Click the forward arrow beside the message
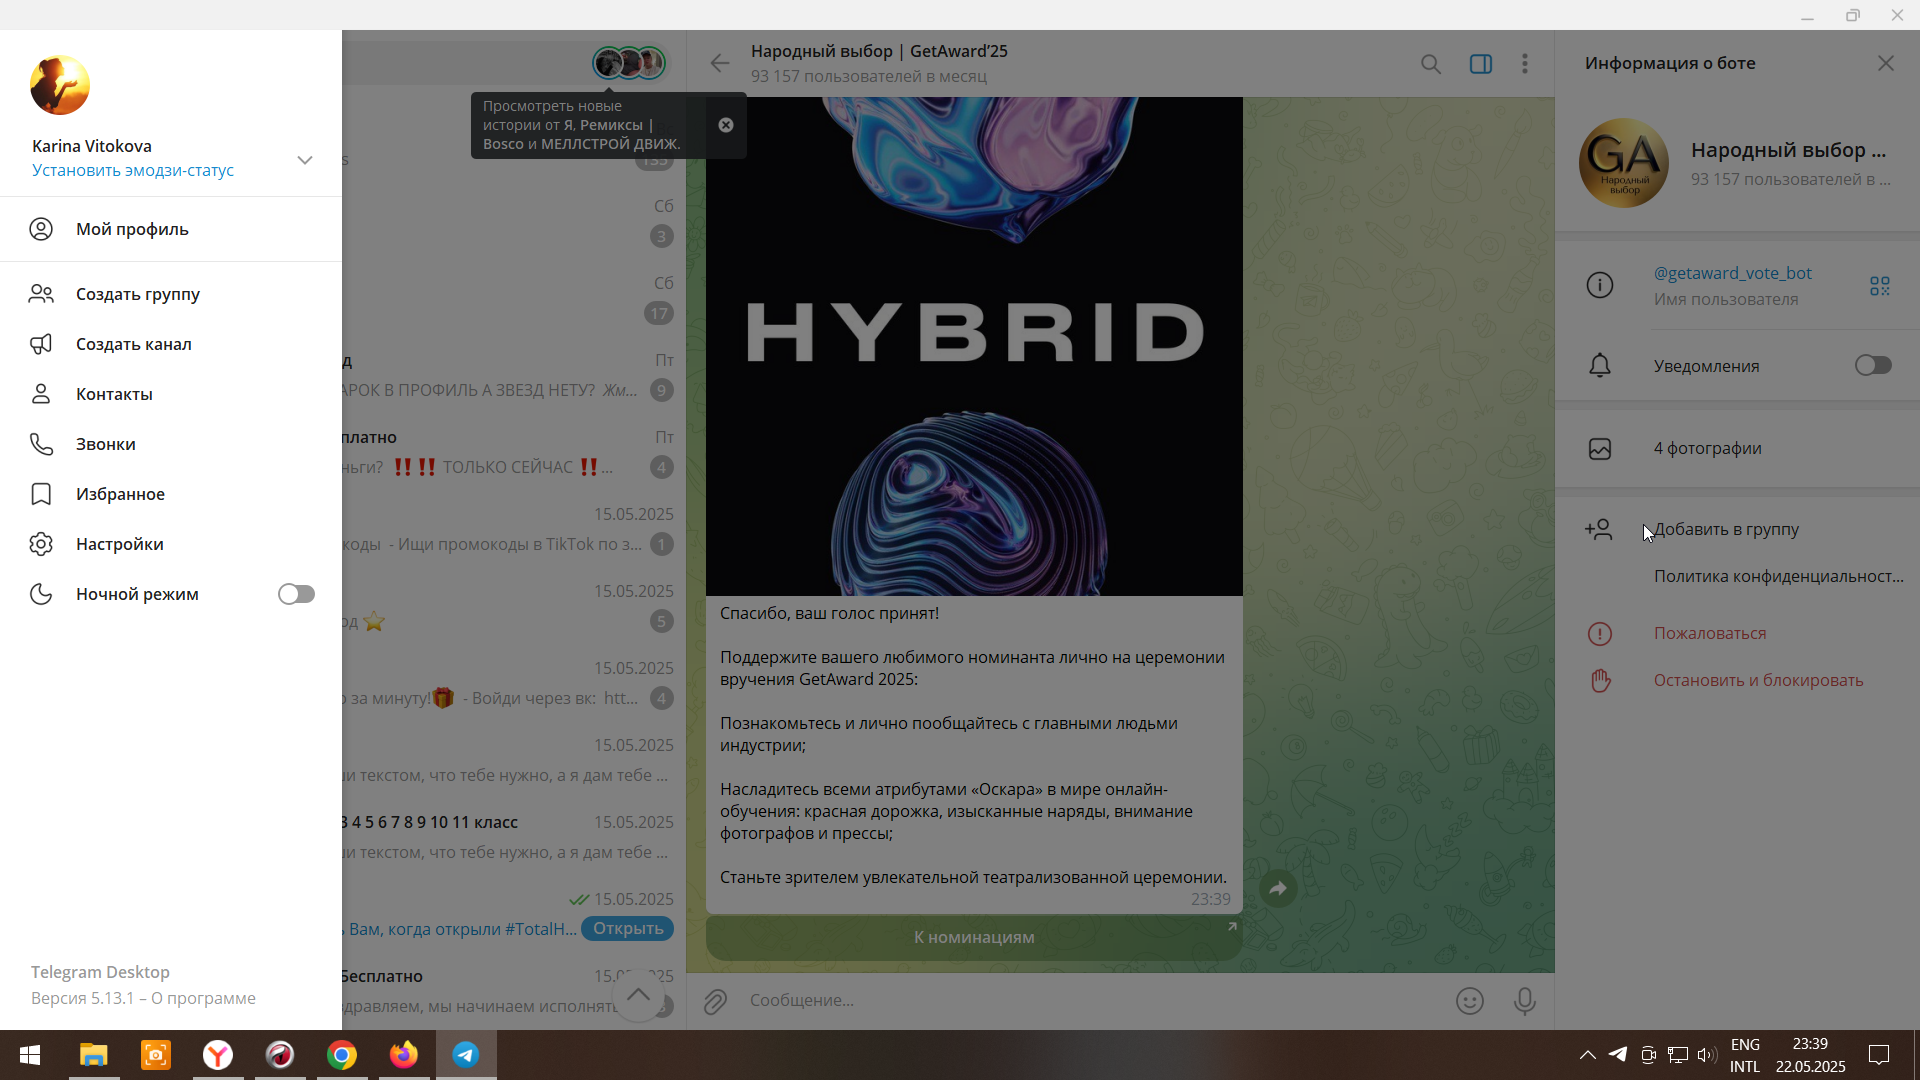 (x=1278, y=888)
